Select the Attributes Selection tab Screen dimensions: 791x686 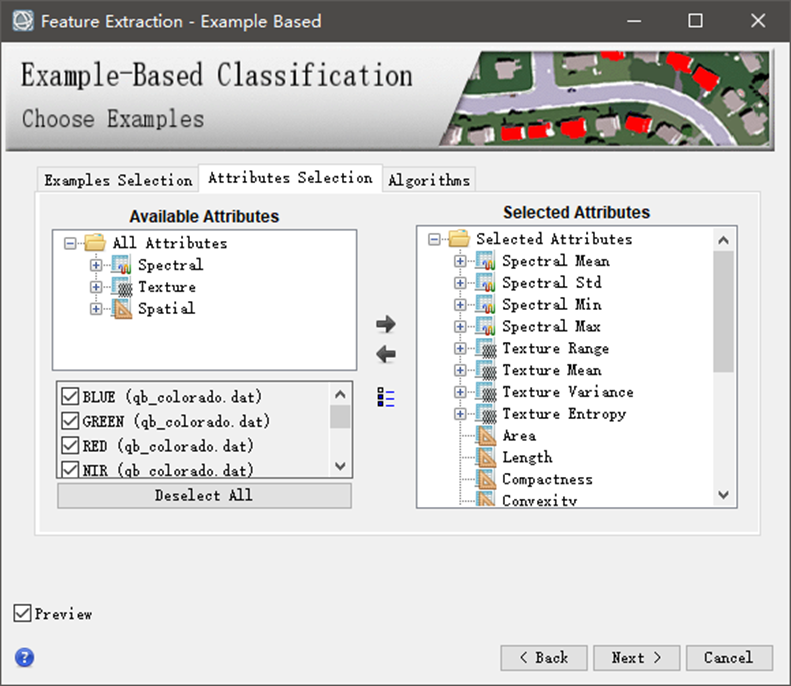pyautogui.click(x=291, y=178)
